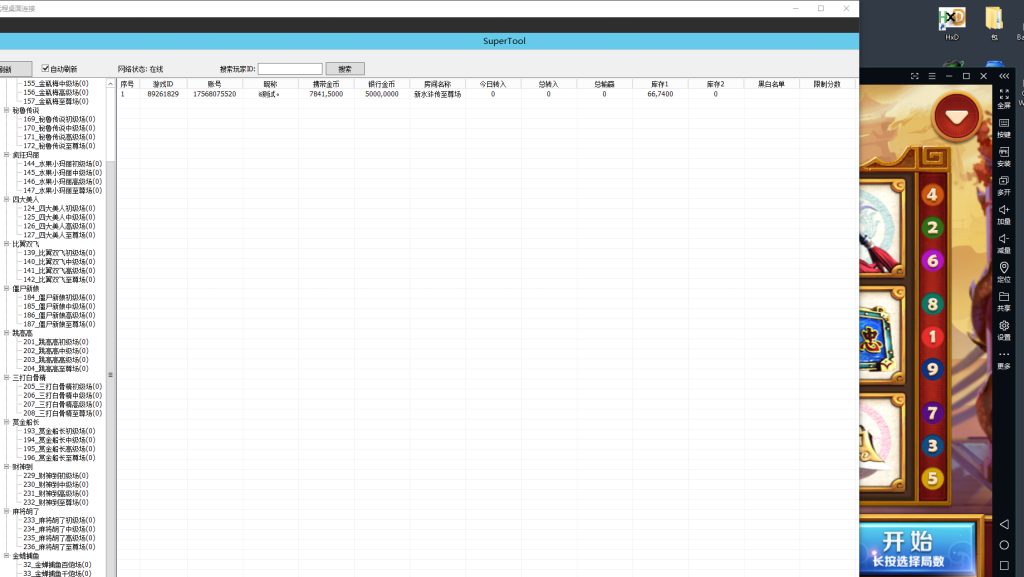This screenshot has width=1024, height=577.
Task: Collapse the 比翼双飞 tree group
Action: coord(7,243)
